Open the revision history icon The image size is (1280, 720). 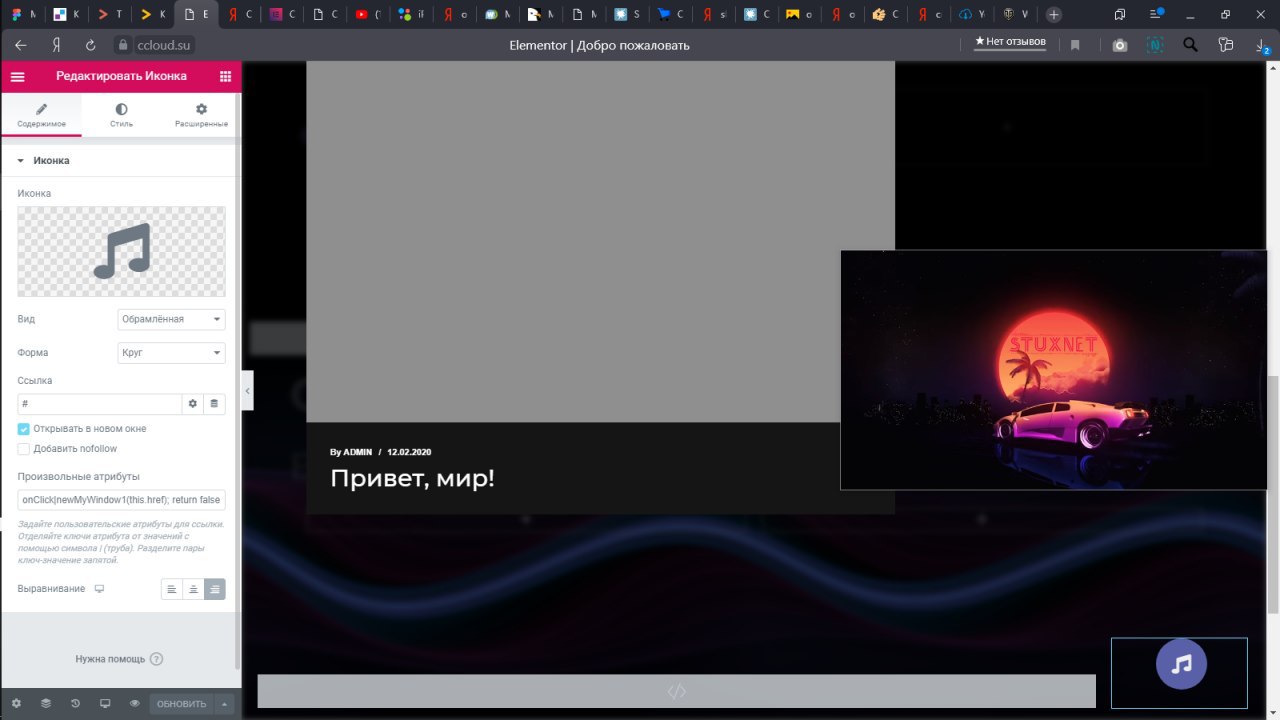coord(75,704)
